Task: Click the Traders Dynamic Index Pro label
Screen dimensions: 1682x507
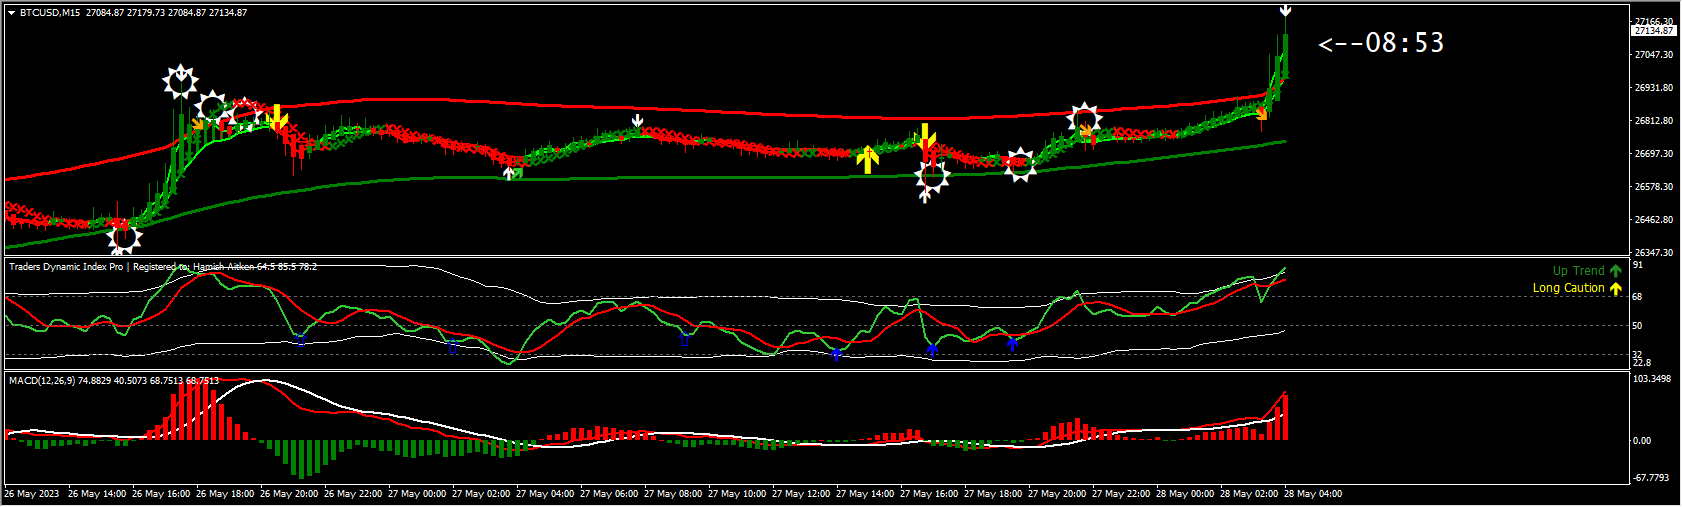Action: tap(66, 267)
